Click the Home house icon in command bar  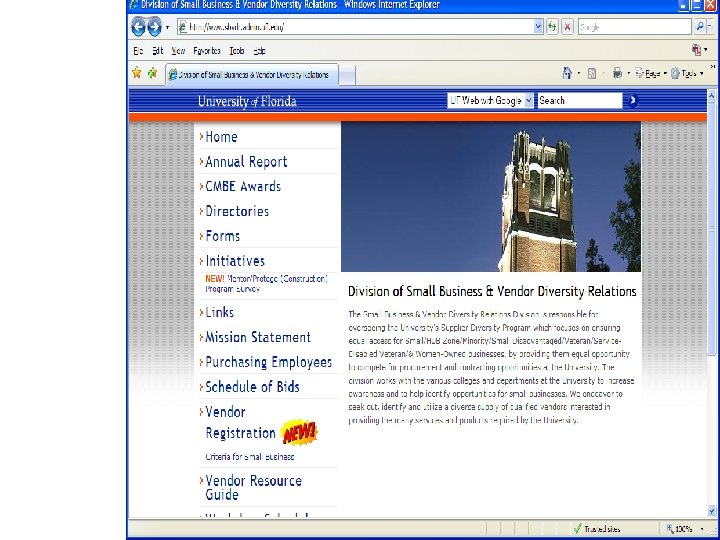(568, 73)
